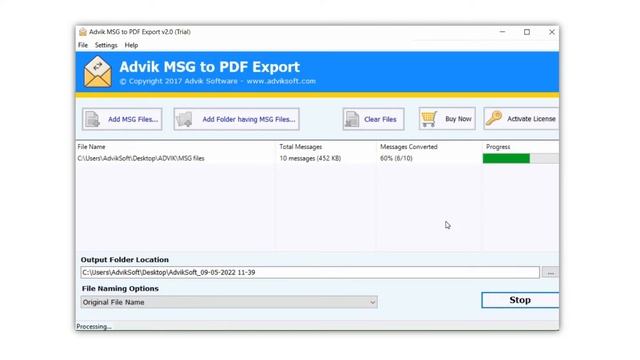Choose Add Folder having MSG Files
Viewport: 640px width, 360px height.
(236, 119)
